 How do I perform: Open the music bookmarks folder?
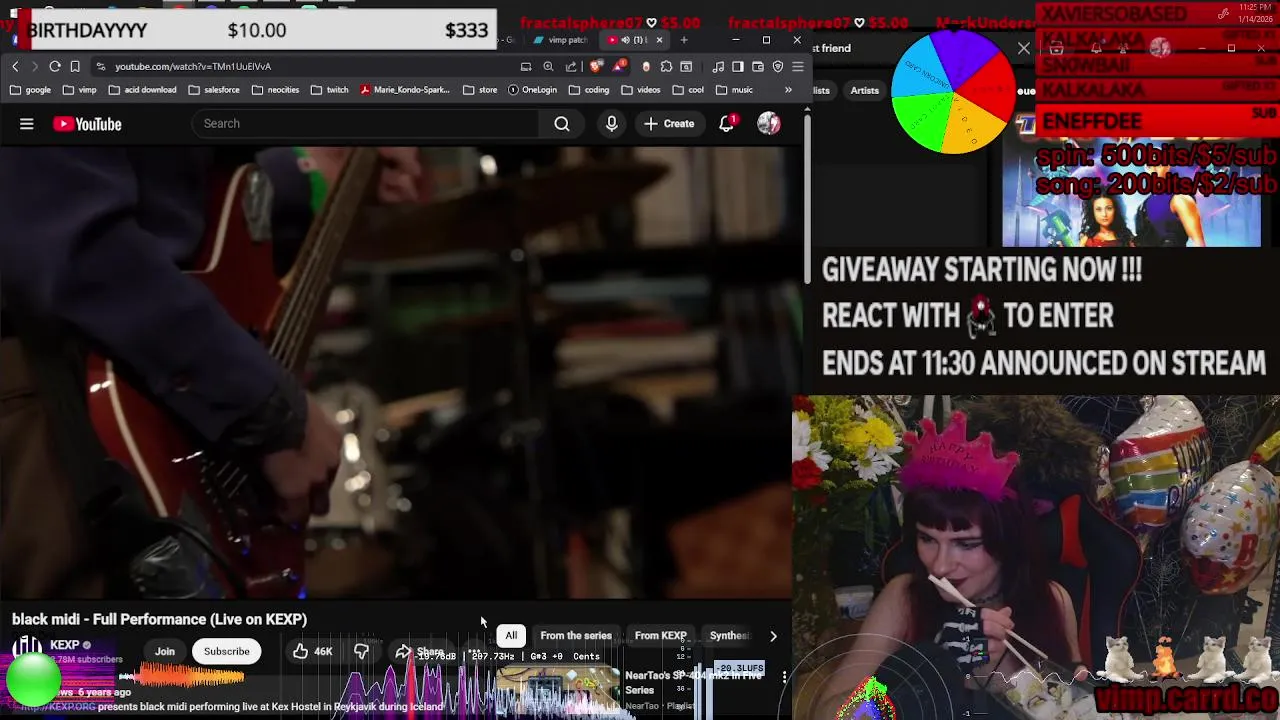(x=733, y=90)
